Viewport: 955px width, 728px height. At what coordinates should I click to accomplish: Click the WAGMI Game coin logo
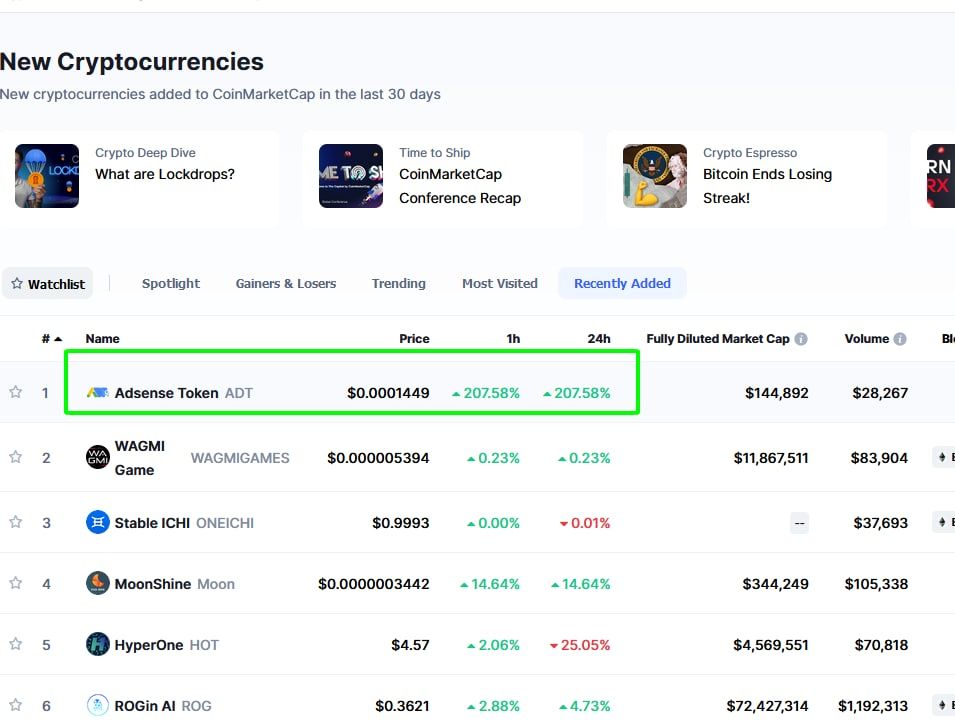(96, 457)
